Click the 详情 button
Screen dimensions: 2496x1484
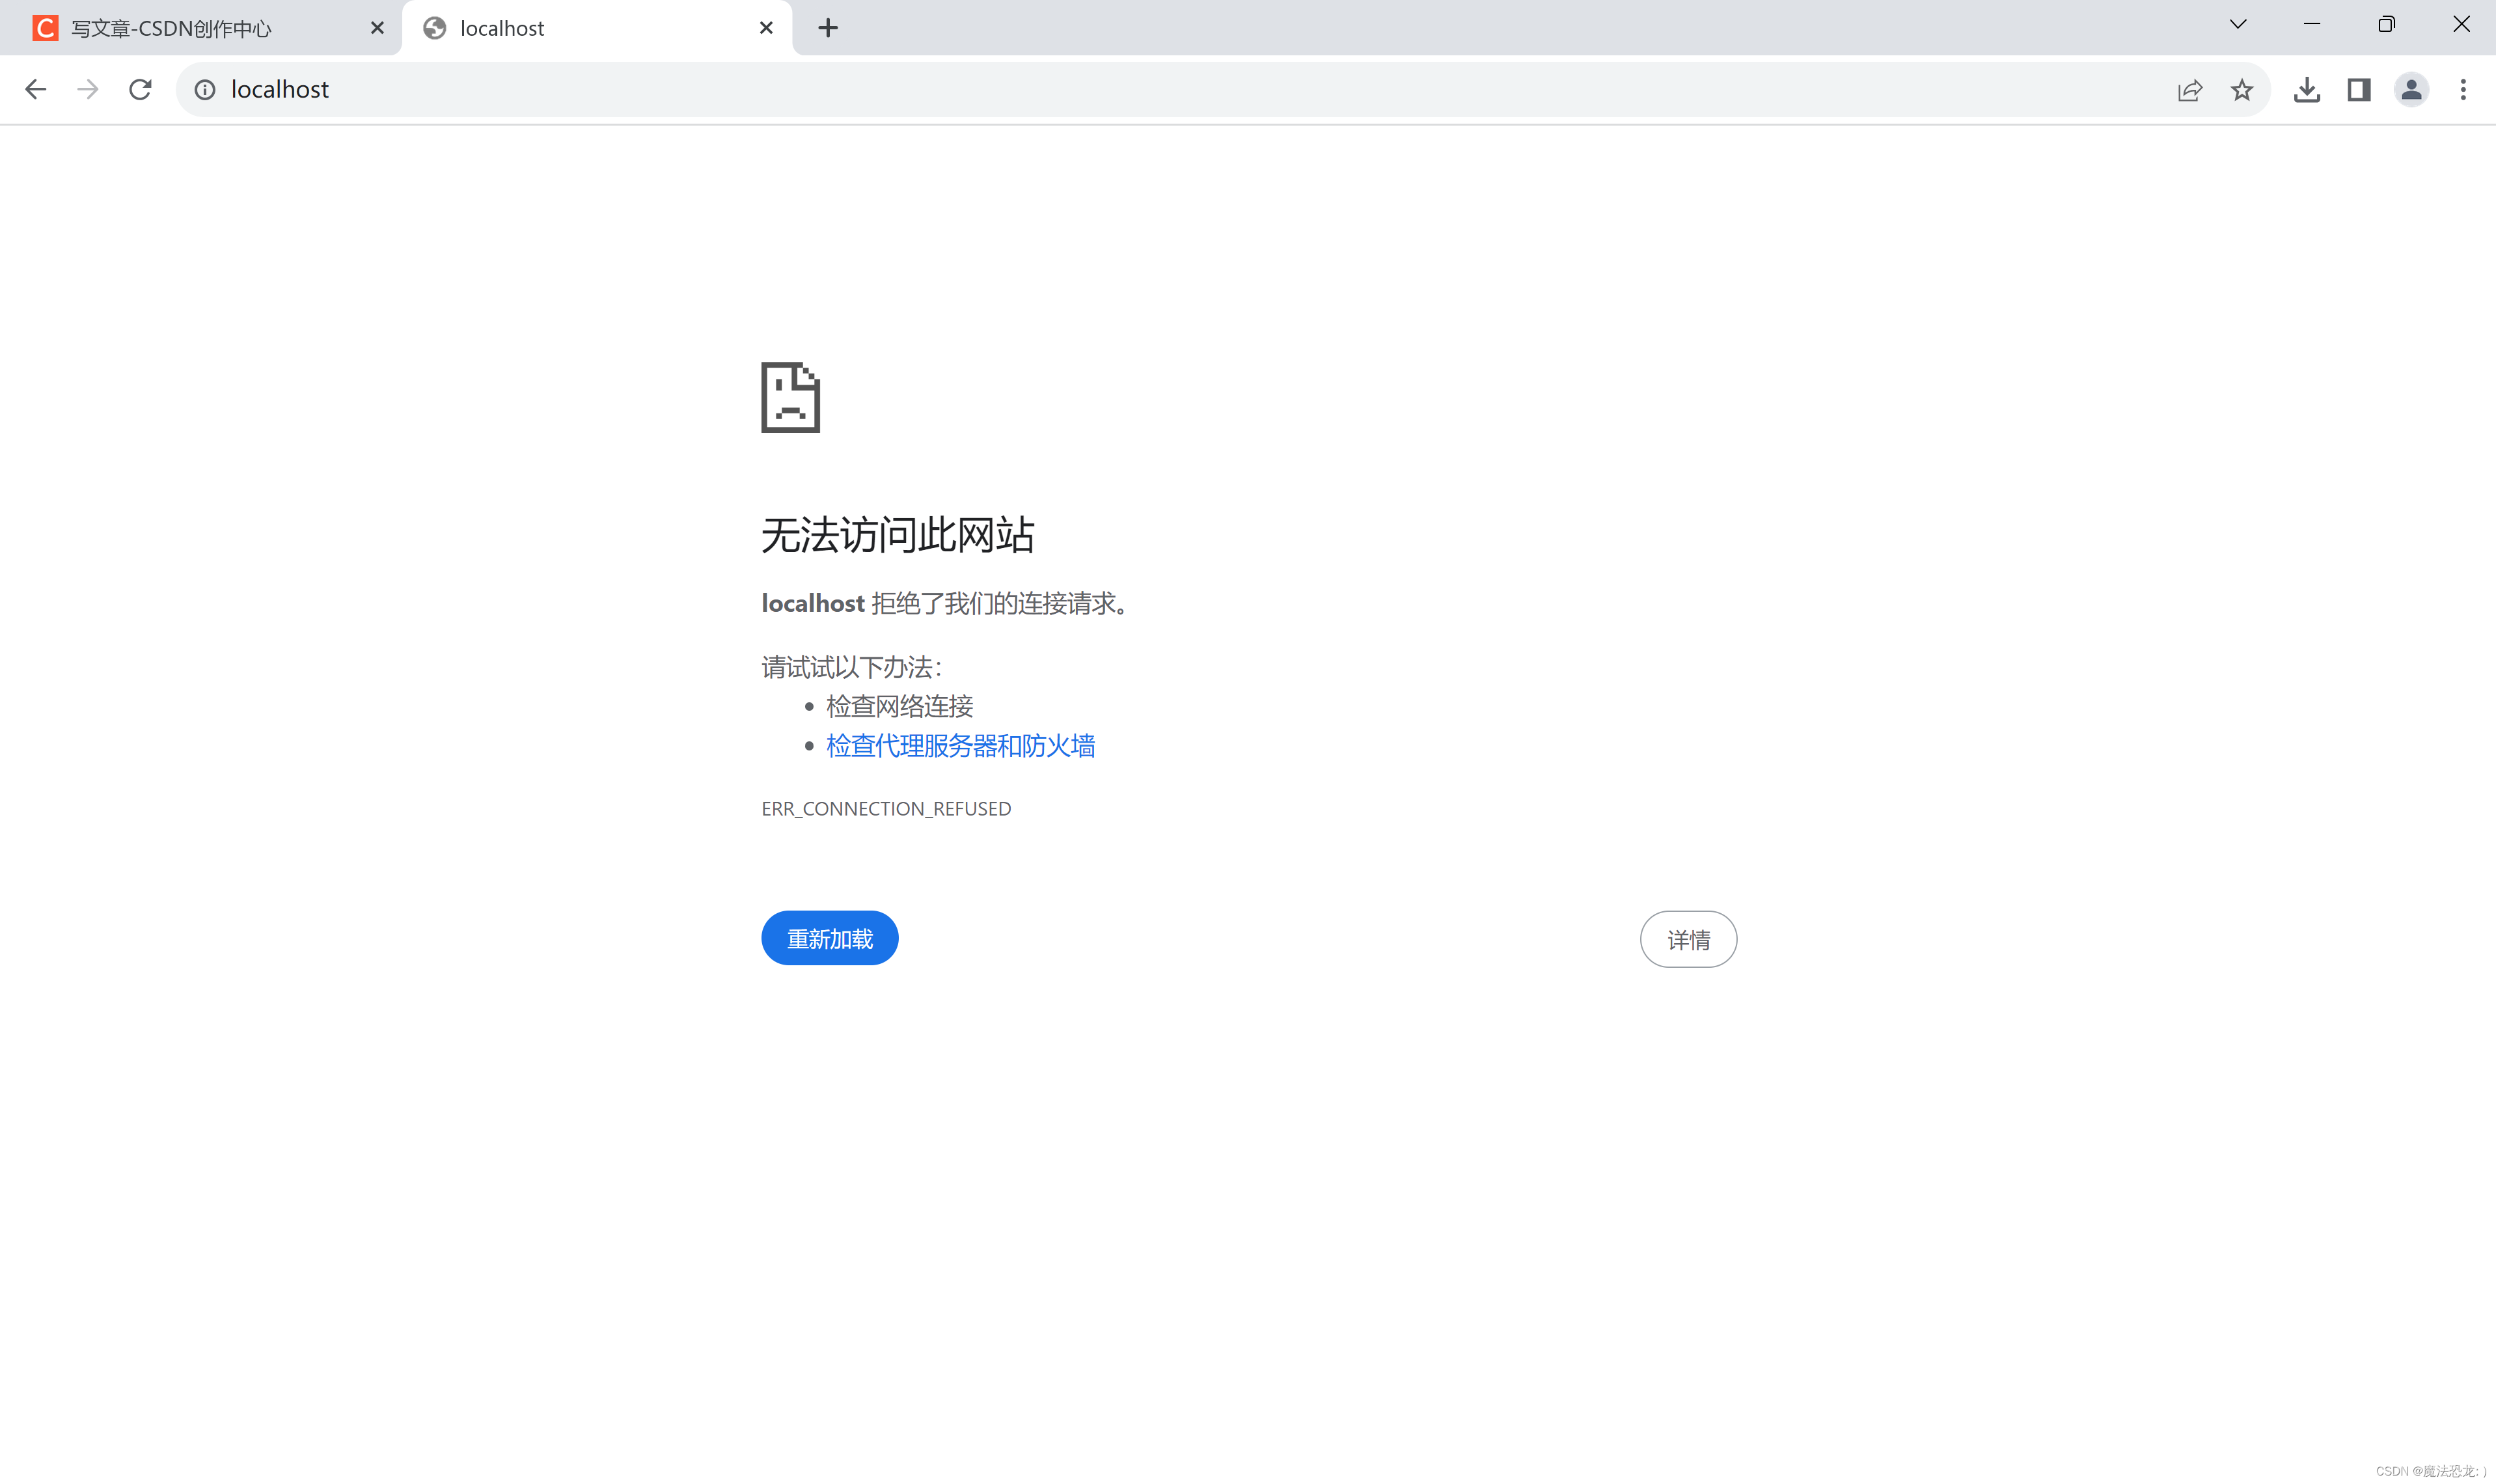click(1688, 939)
